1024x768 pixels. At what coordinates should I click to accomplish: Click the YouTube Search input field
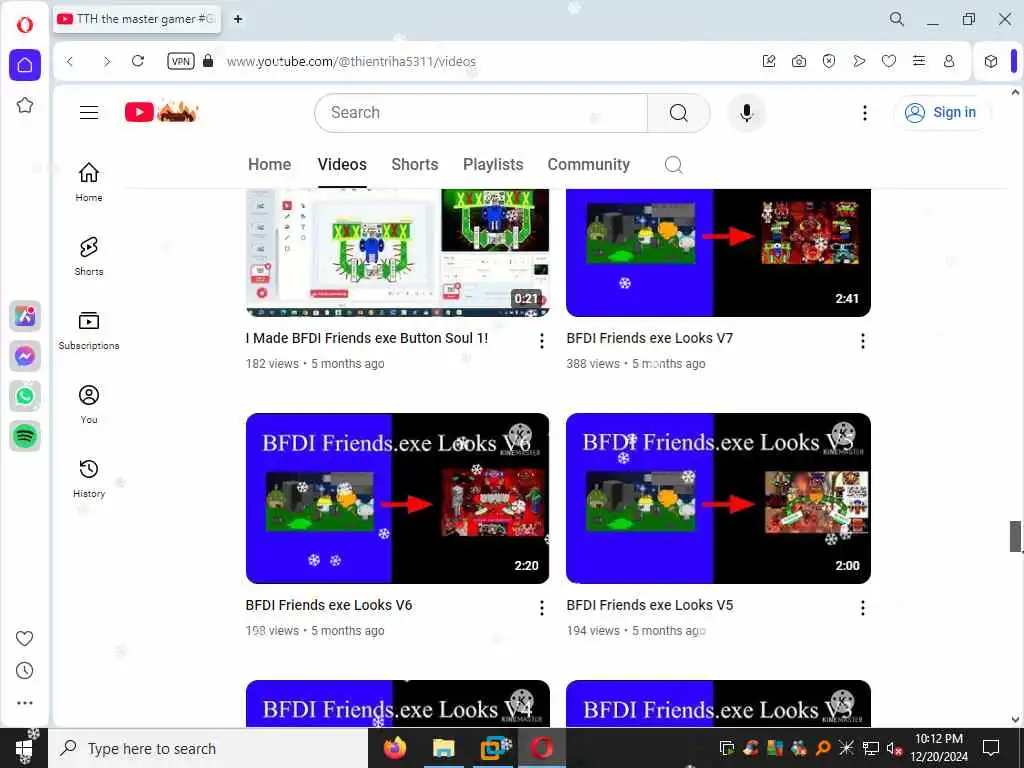(x=481, y=112)
